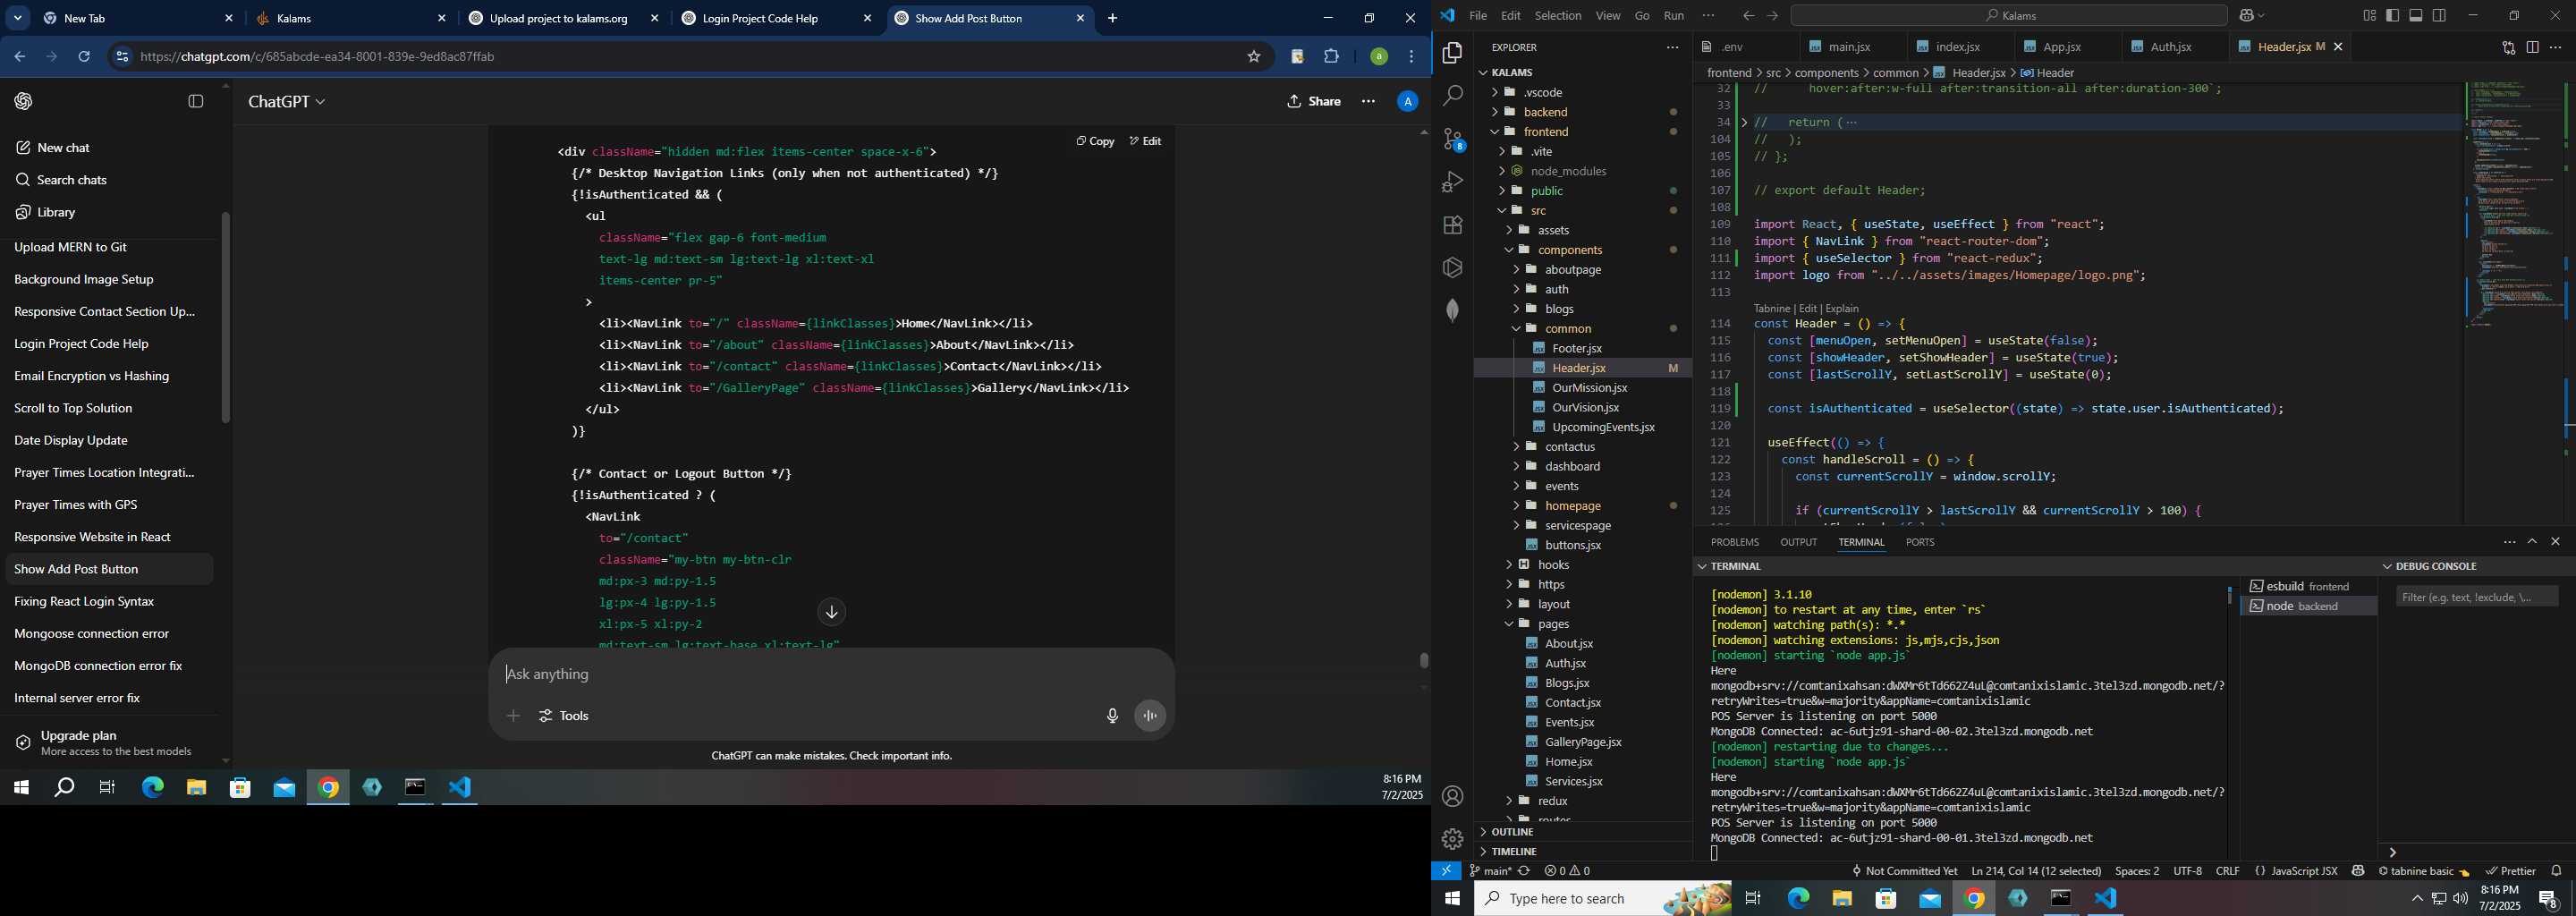Click plus attach icon in ChatGPT composer

(513, 716)
